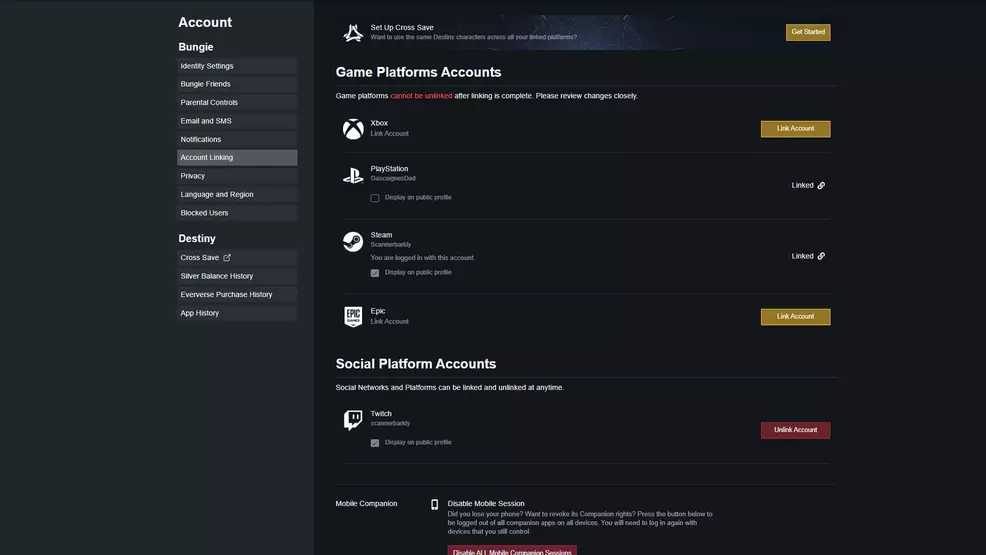Open Notifications settings

(x=237, y=140)
